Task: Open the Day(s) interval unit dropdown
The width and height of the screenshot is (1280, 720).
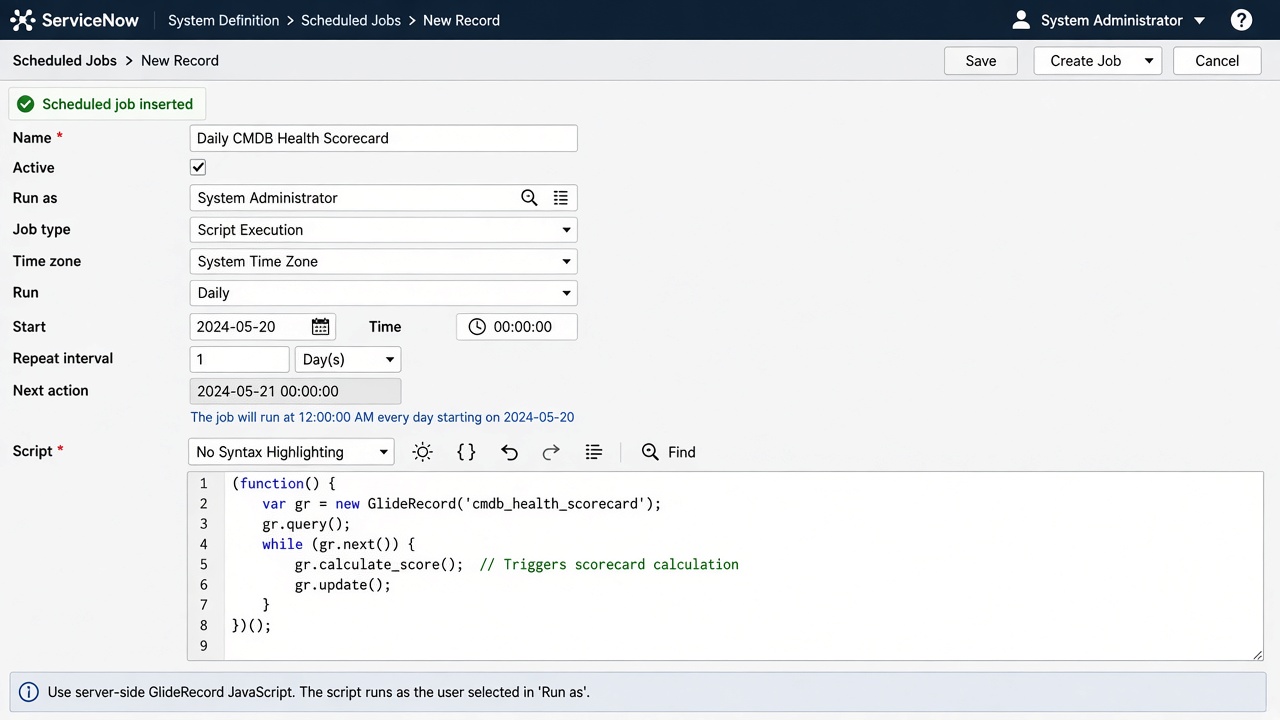Action: 348,359
